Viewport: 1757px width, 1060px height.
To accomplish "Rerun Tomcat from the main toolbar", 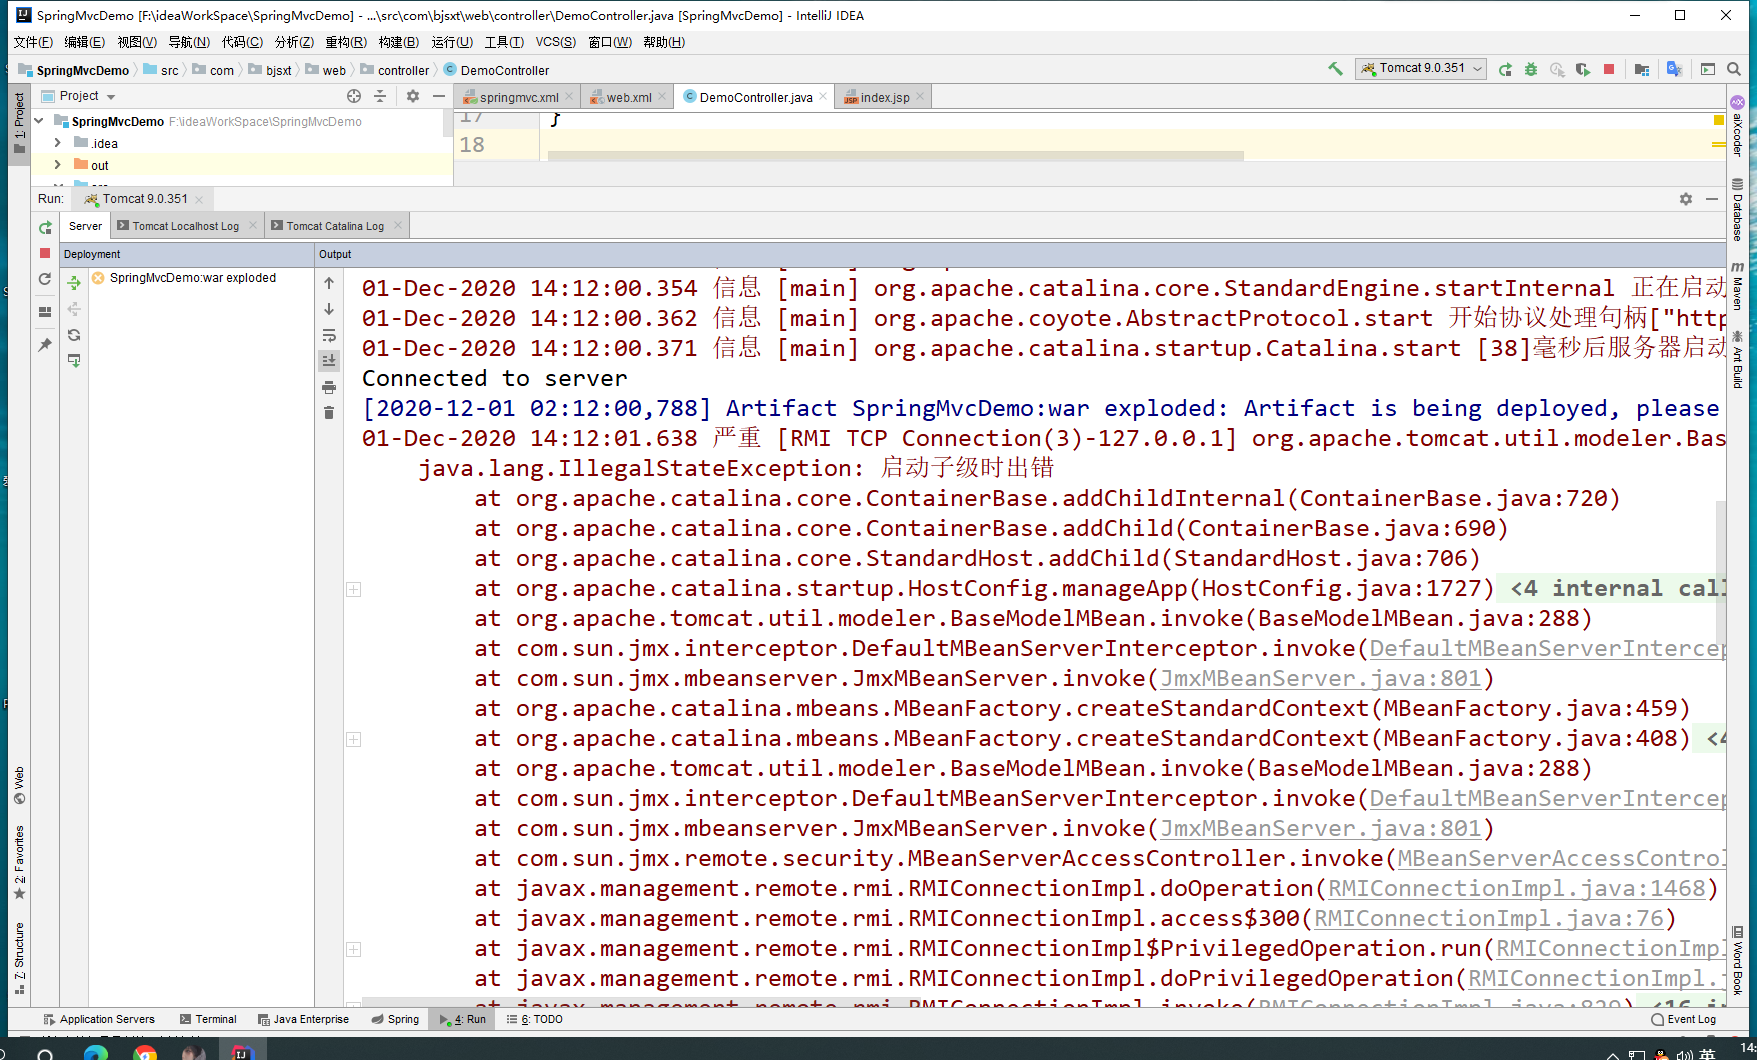I will click(x=1505, y=69).
